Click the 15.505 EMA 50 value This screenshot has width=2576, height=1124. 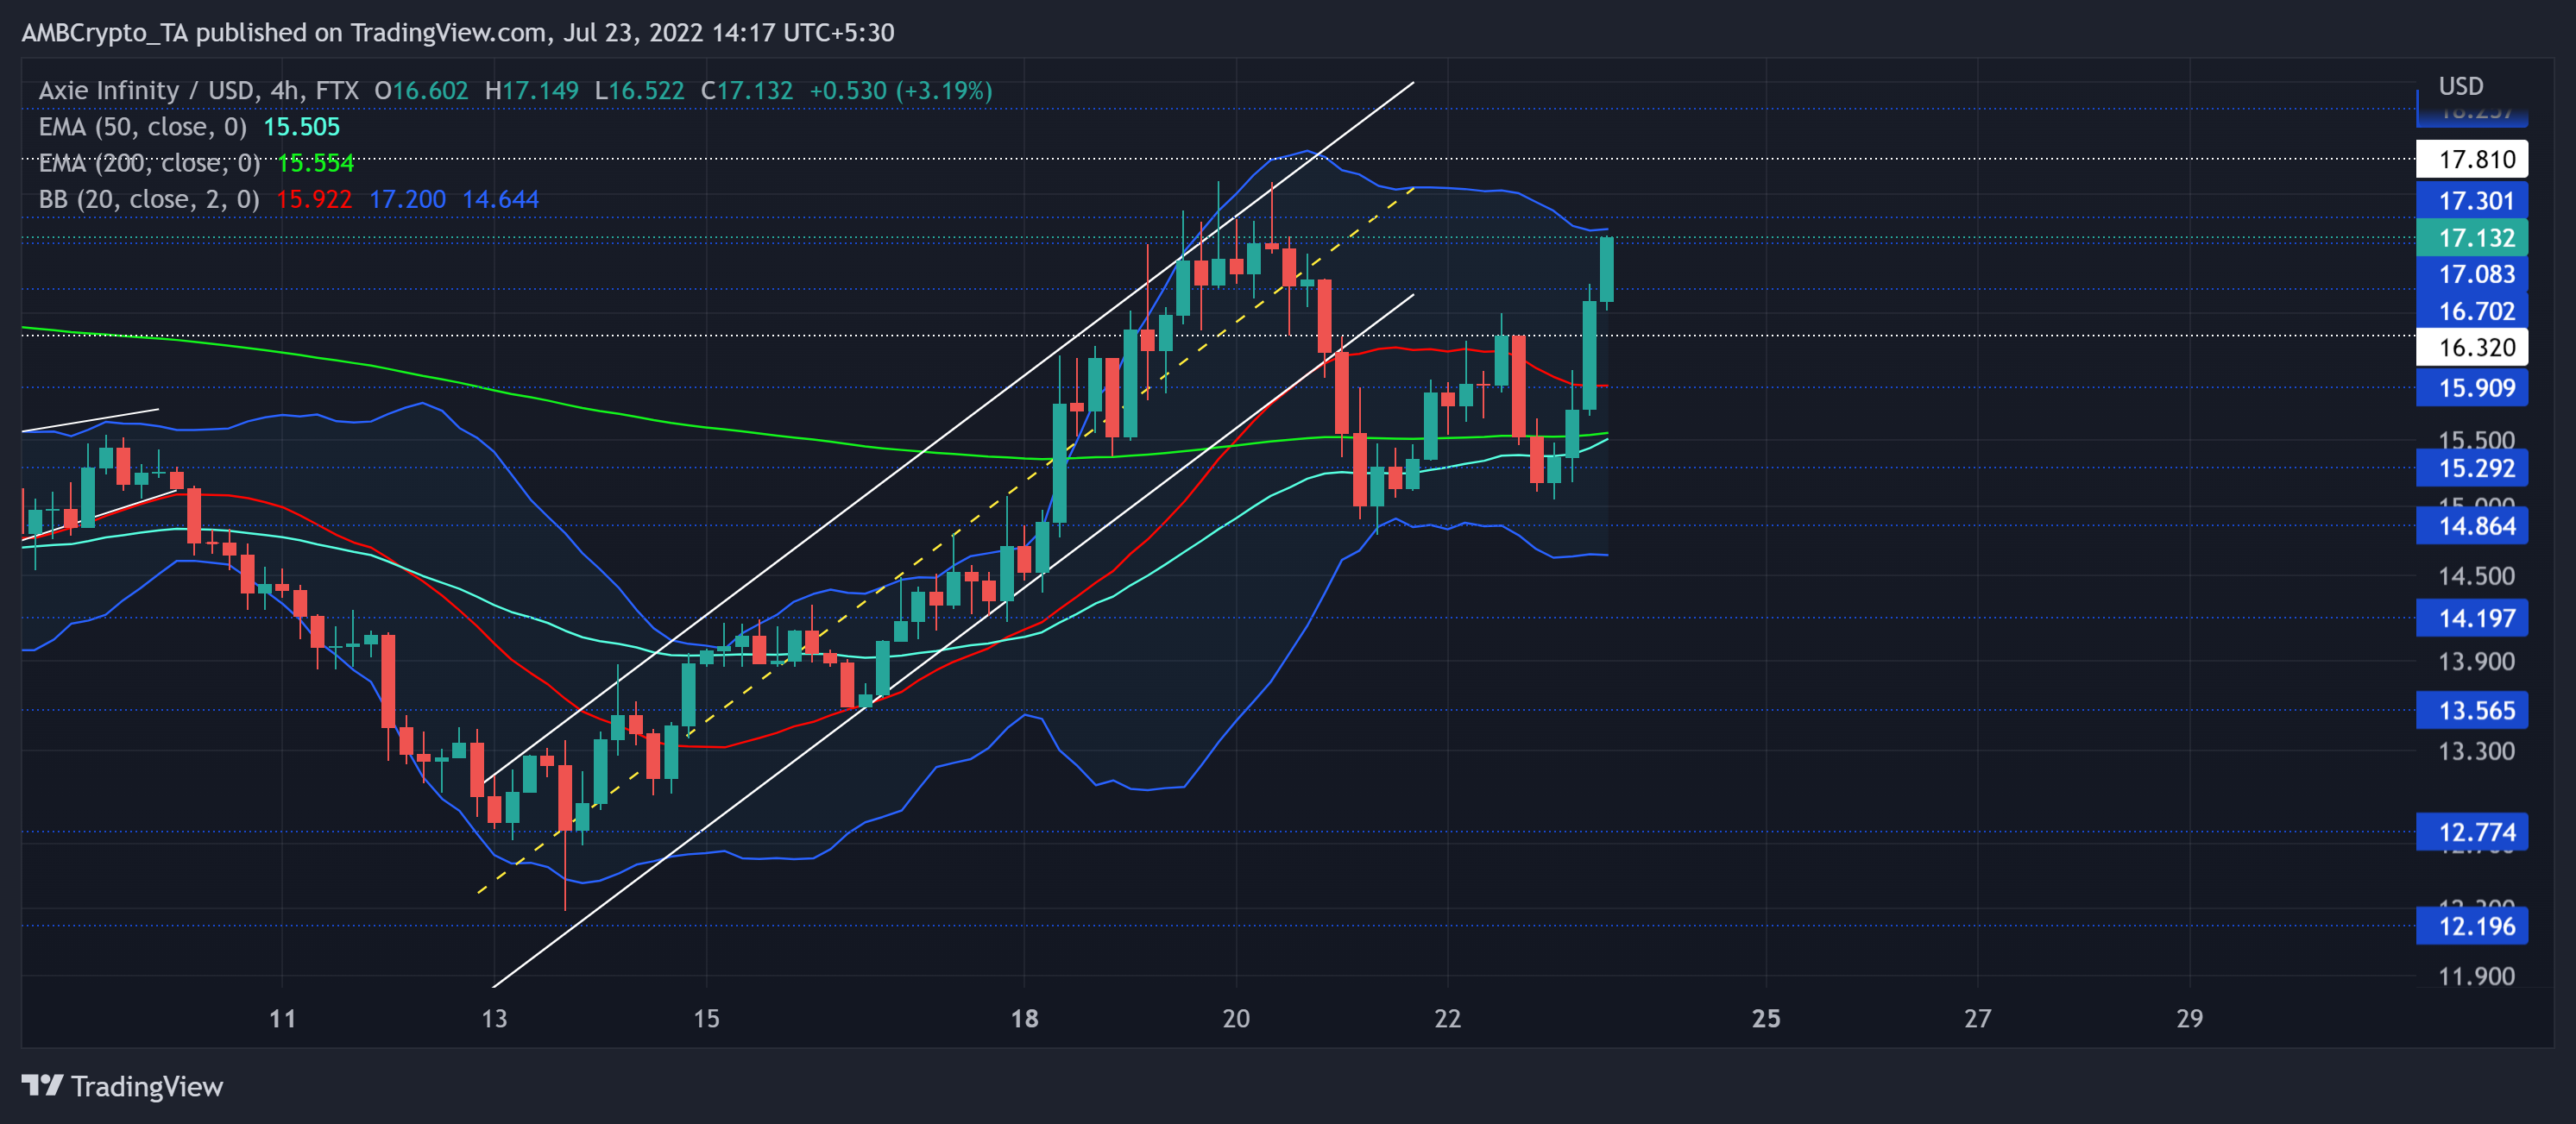pos(301,127)
